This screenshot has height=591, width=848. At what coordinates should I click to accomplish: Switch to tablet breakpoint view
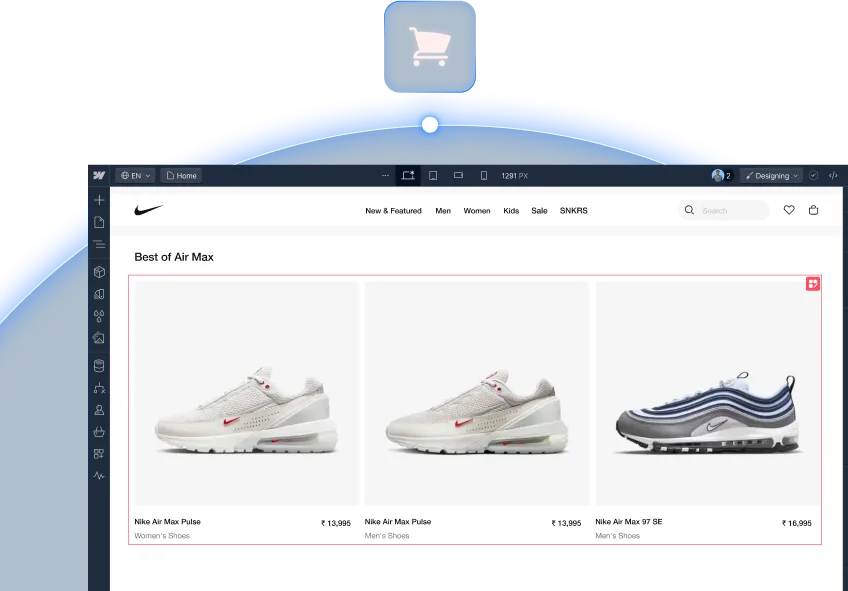[433, 176]
